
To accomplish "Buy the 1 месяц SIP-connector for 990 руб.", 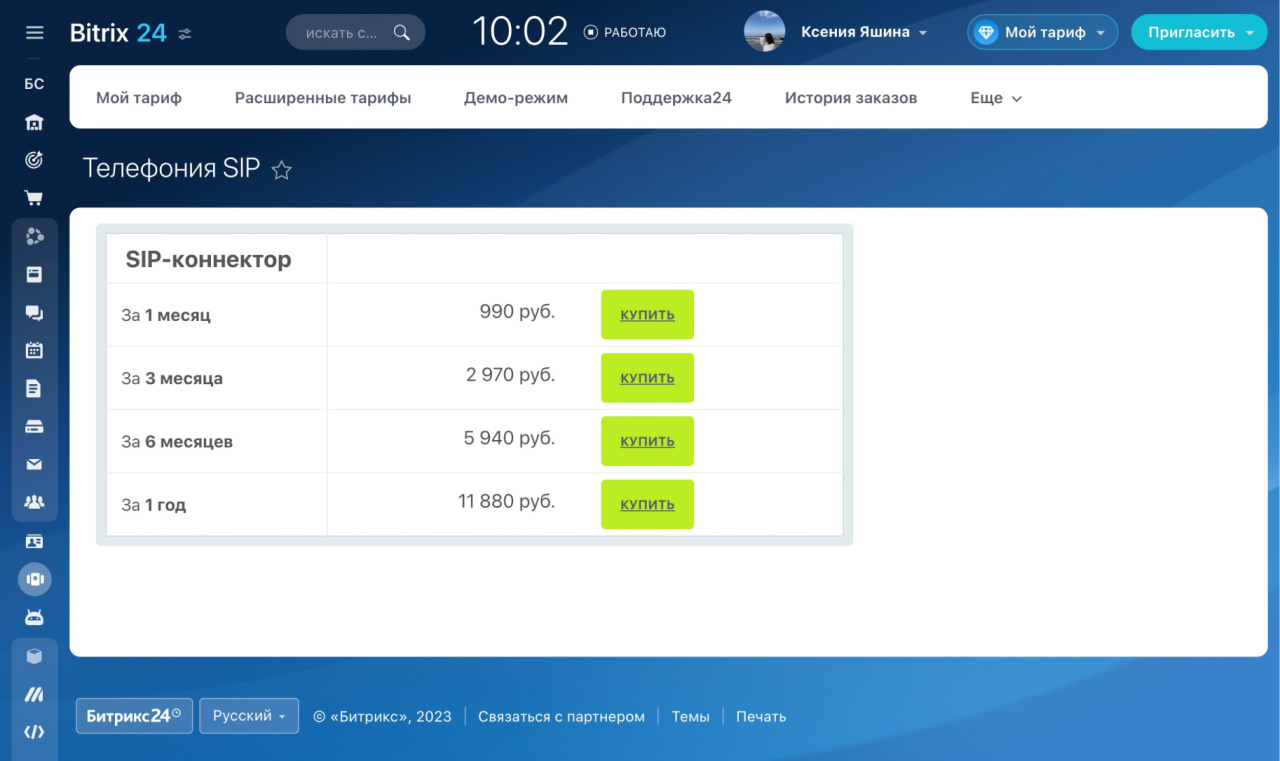I will click(x=647, y=315).
